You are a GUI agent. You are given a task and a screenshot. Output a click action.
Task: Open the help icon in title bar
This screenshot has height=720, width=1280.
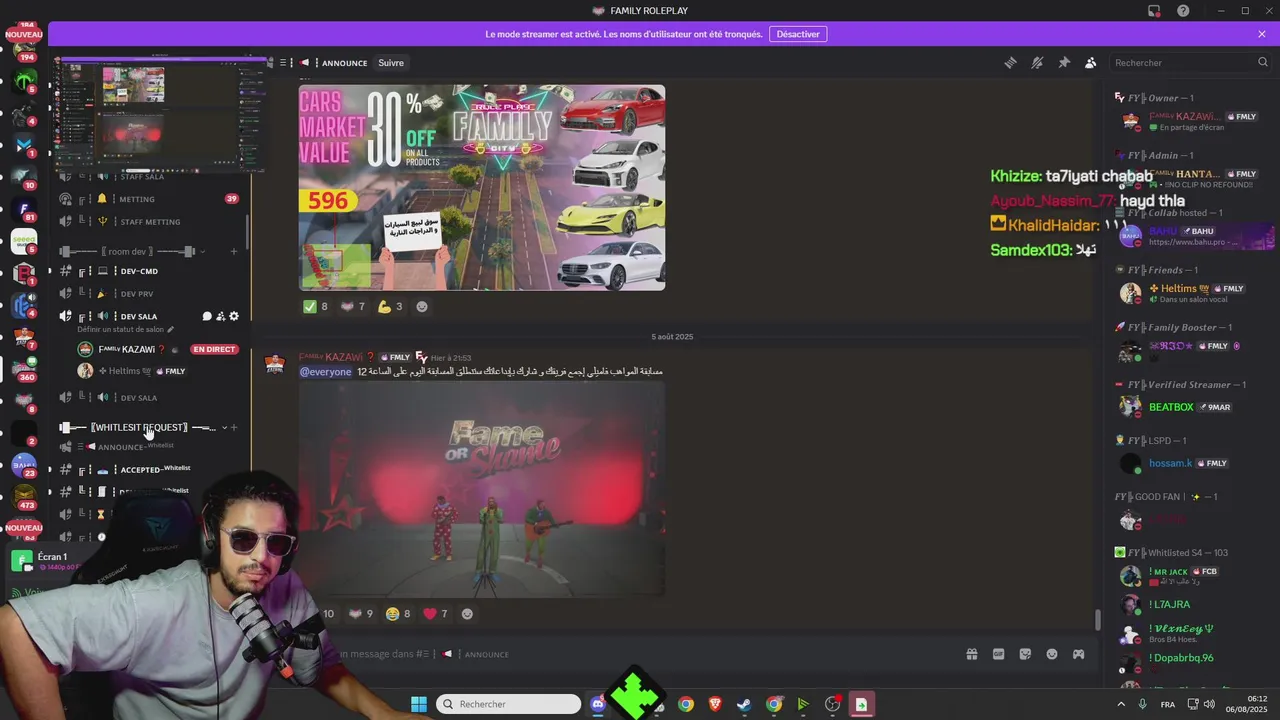pos(1183,11)
